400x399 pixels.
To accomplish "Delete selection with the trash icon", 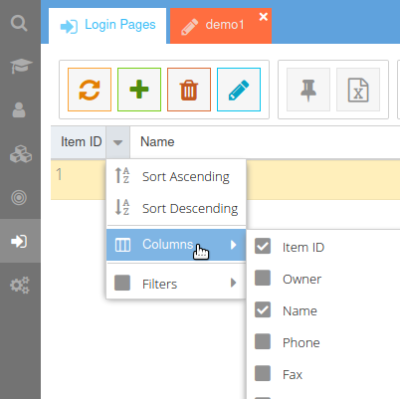I will click(189, 89).
